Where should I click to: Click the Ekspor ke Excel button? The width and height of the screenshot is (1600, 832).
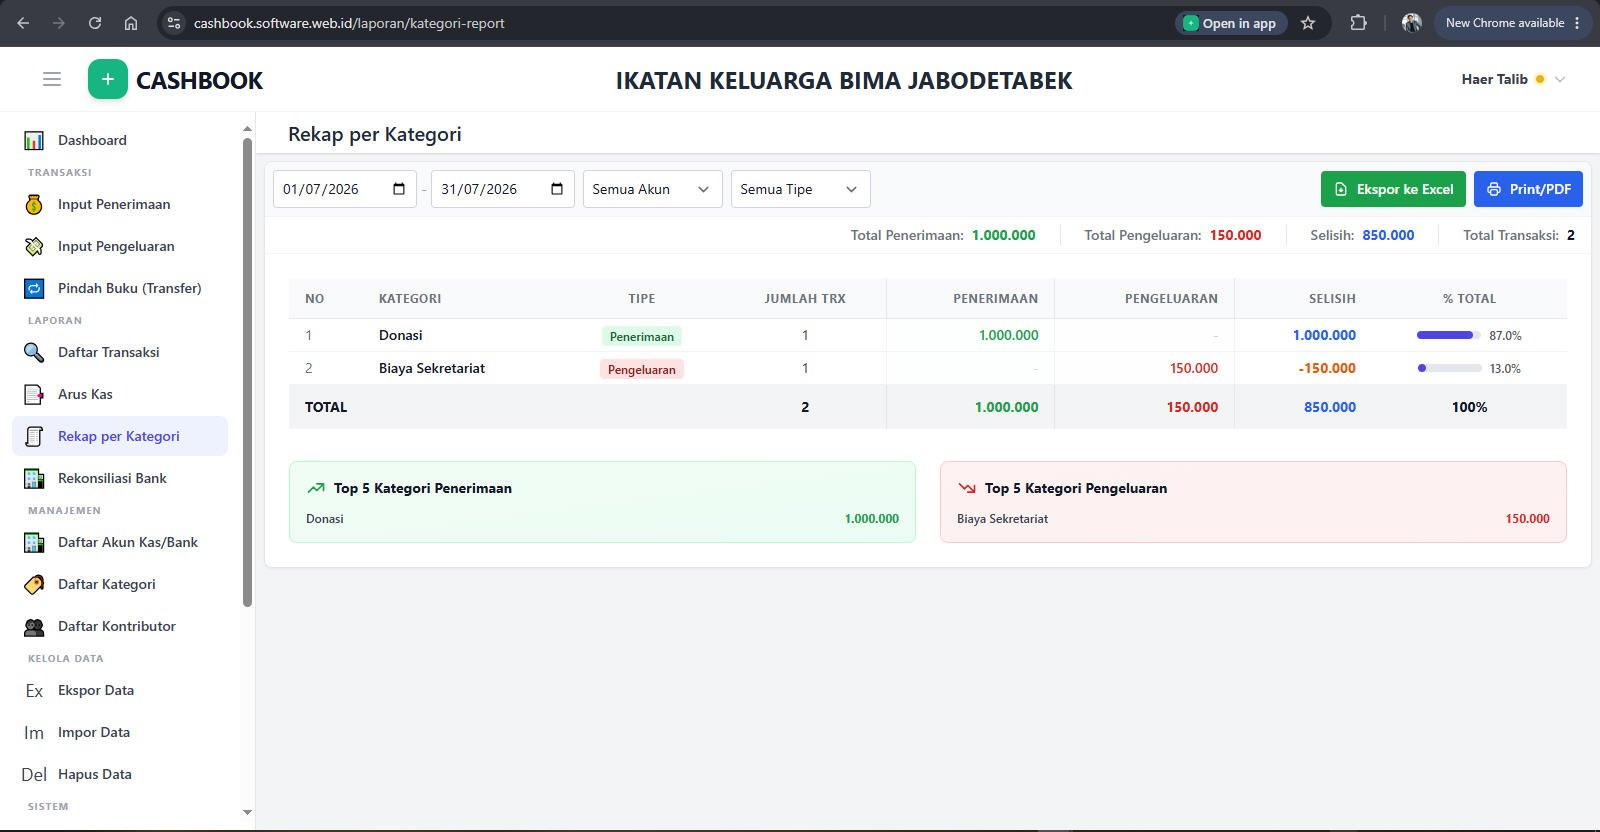click(1394, 189)
